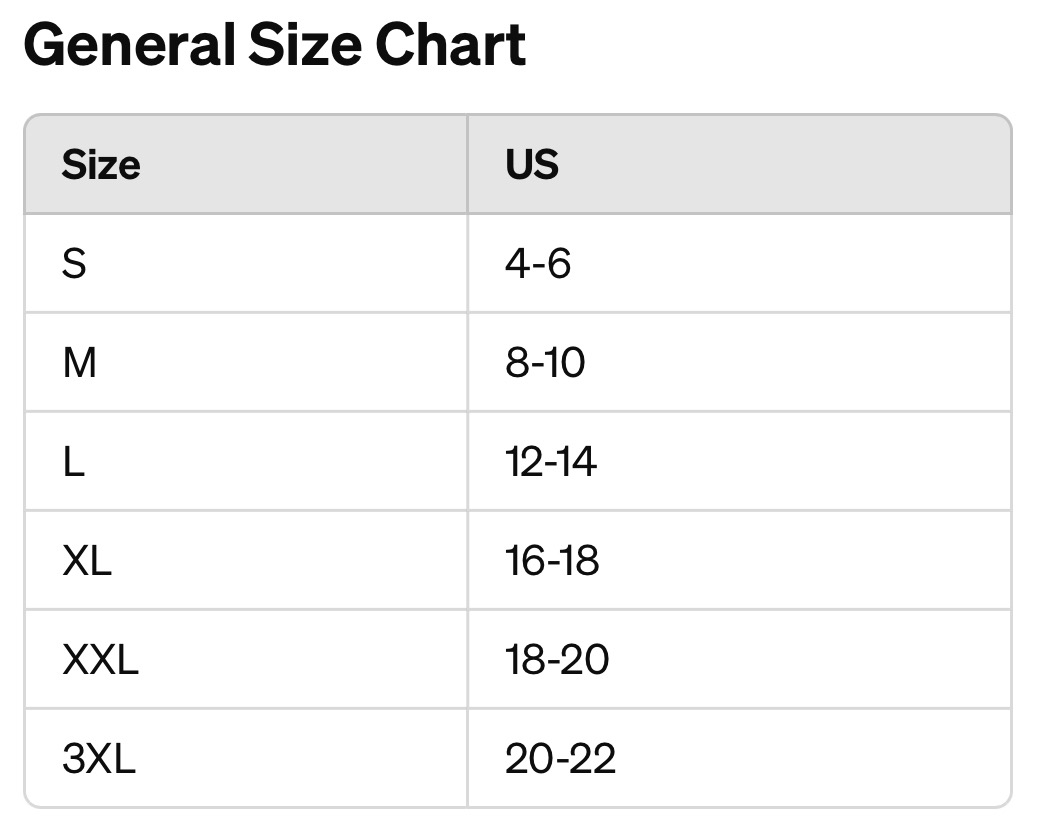
Task: Click the letter X in the XL cell
Action: 76,561
